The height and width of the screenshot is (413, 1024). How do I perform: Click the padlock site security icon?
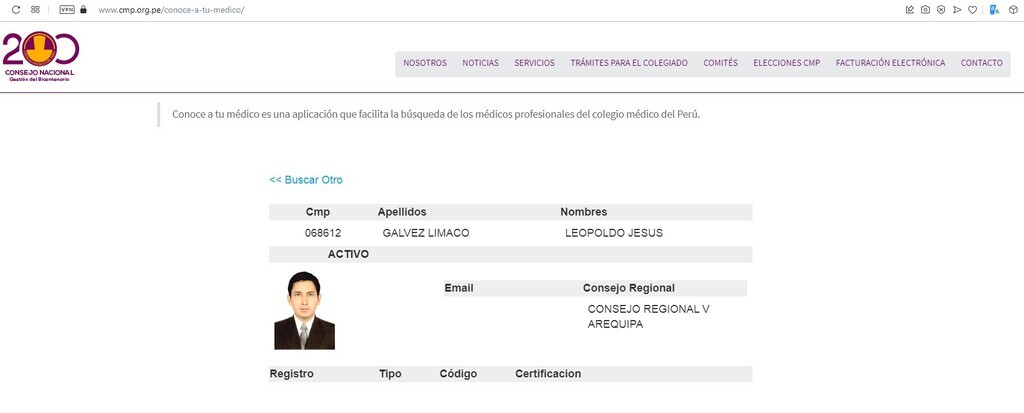coord(83,9)
